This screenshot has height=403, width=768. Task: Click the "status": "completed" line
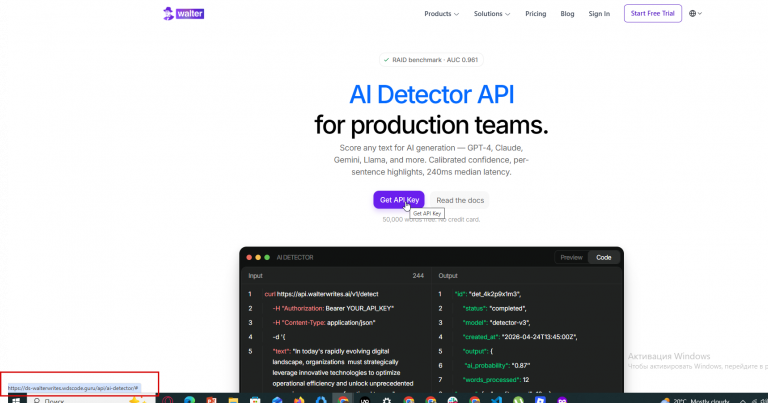click(x=494, y=308)
